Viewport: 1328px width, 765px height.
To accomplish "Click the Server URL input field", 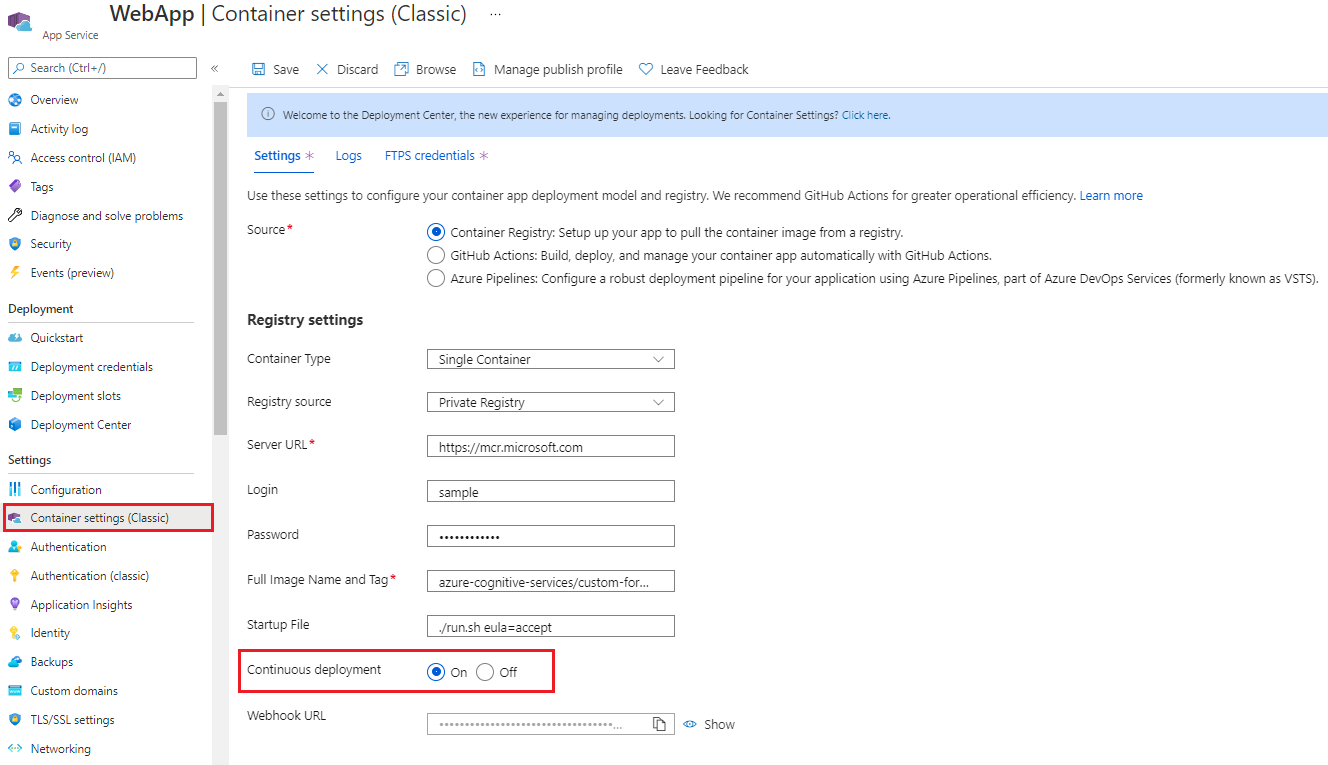I will (x=550, y=447).
